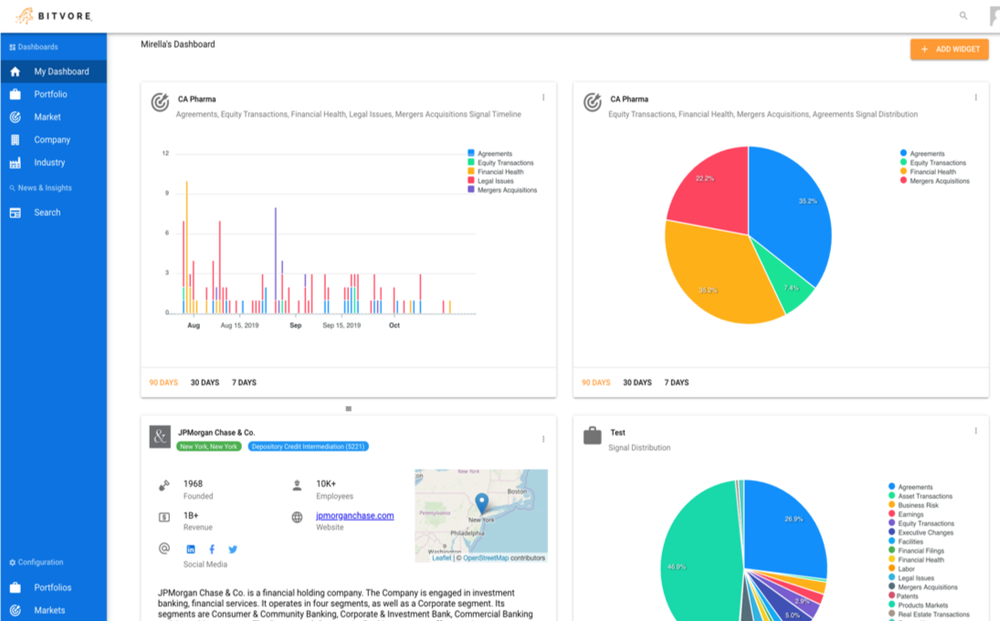This screenshot has height=621, width=1000.
Task: Select 7 DAYS on pie distribution widget
Action: click(x=677, y=383)
